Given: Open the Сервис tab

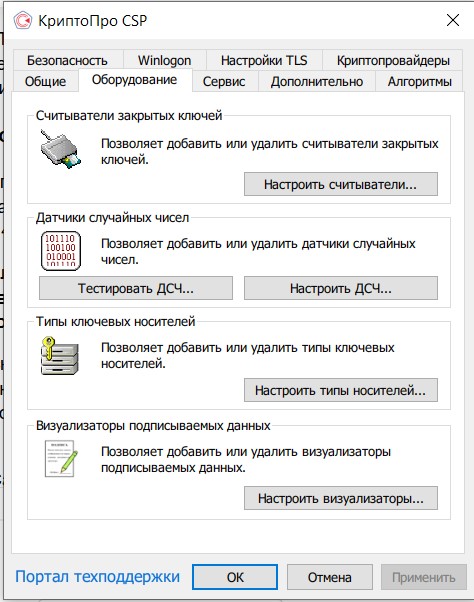Looking at the screenshot, I should [x=224, y=81].
